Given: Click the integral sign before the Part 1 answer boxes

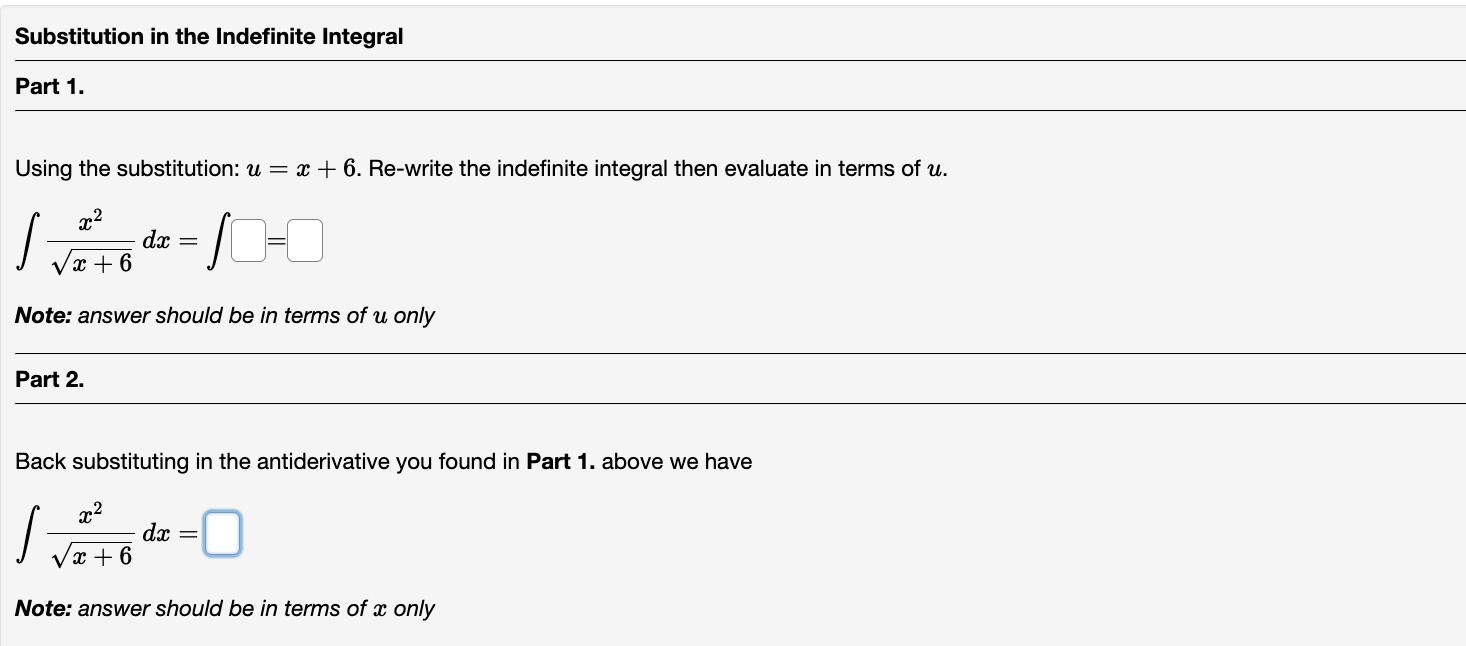Looking at the screenshot, I should [x=216, y=240].
